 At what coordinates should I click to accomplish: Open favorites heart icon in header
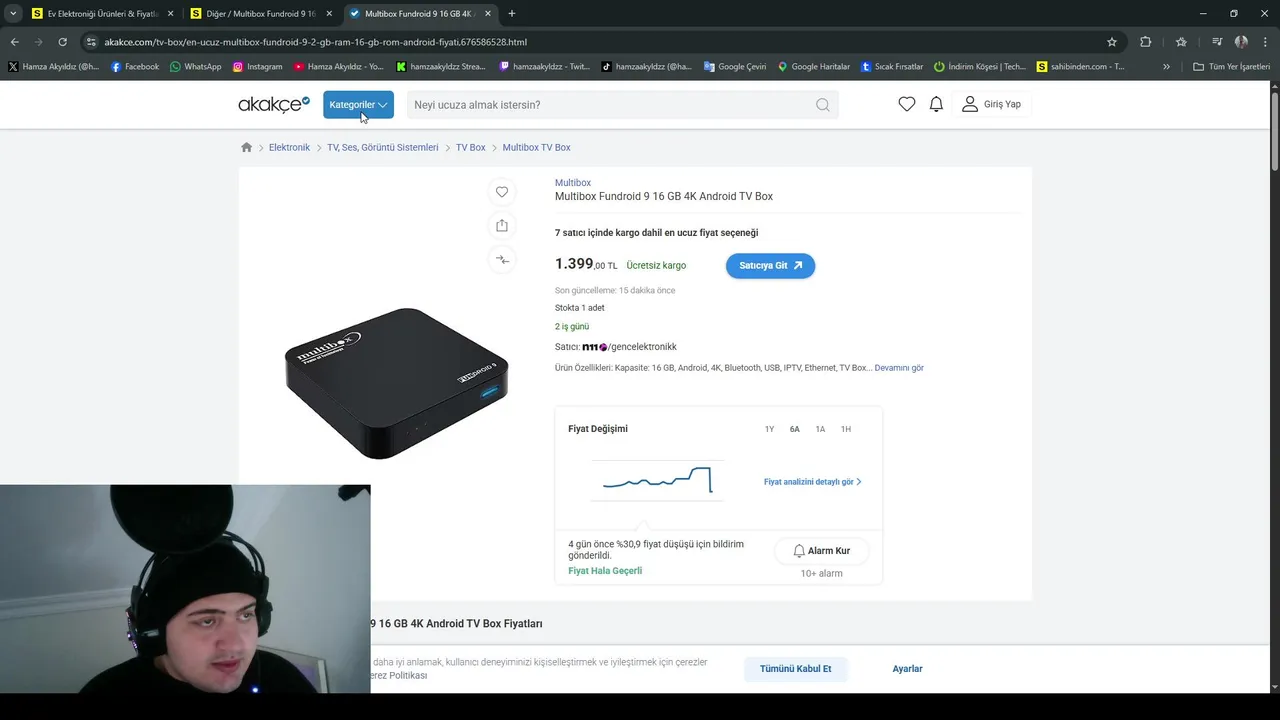(907, 104)
